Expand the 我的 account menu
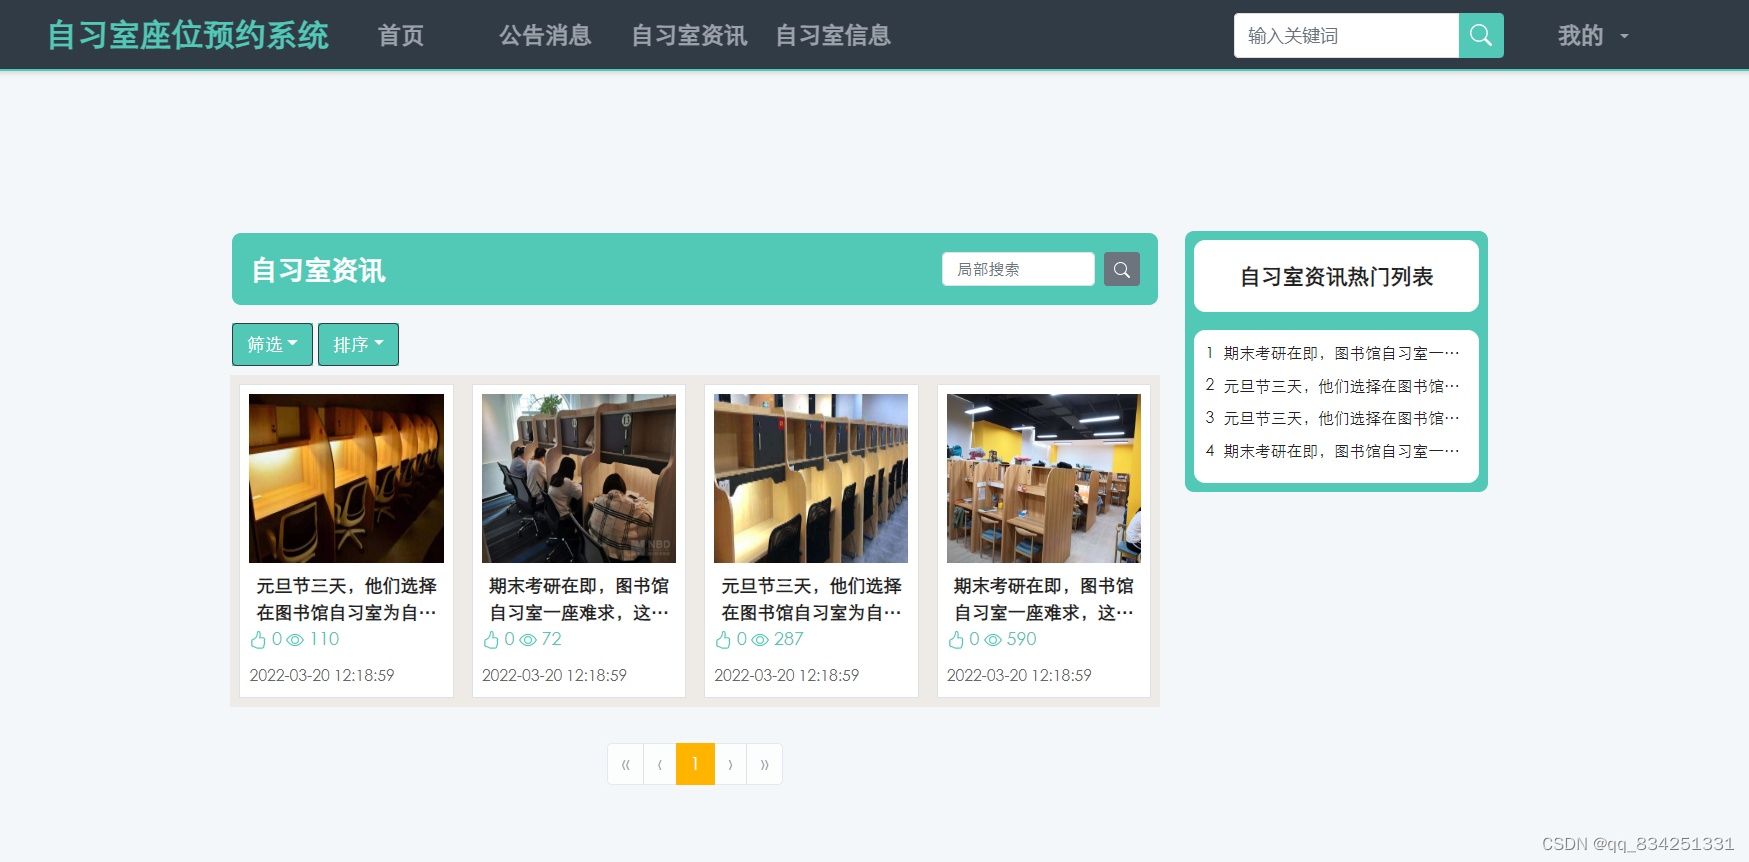This screenshot has width=1749, height=862. point(1593,36)
